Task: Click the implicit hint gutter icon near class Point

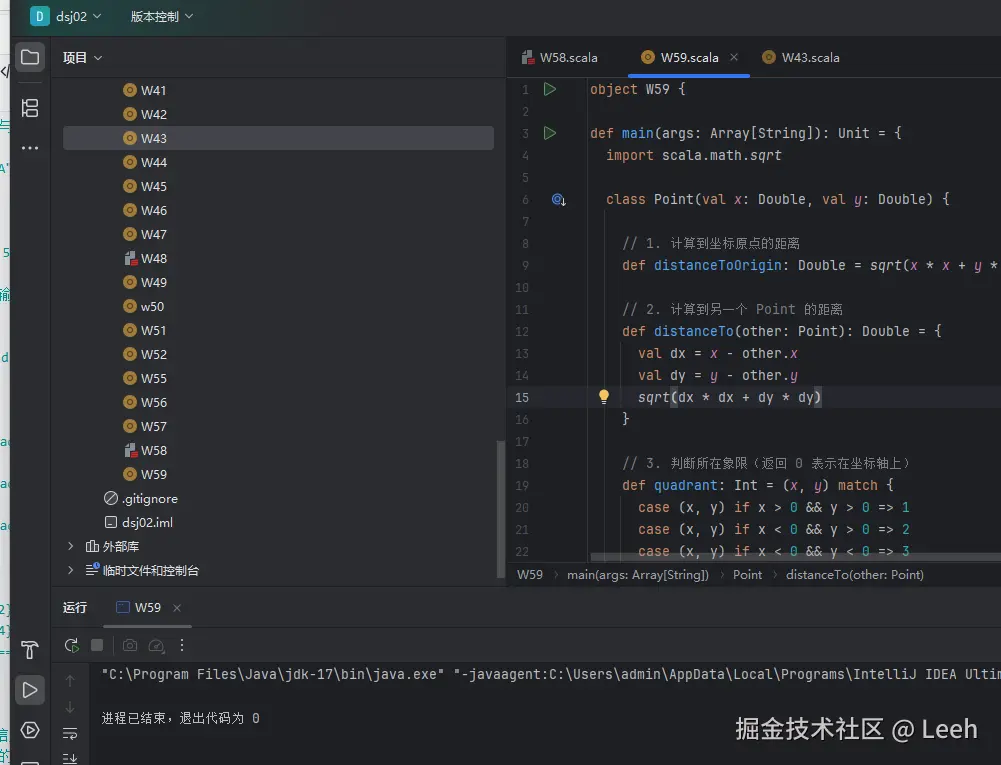Action: pyautogui.click(x=558, y=199)
